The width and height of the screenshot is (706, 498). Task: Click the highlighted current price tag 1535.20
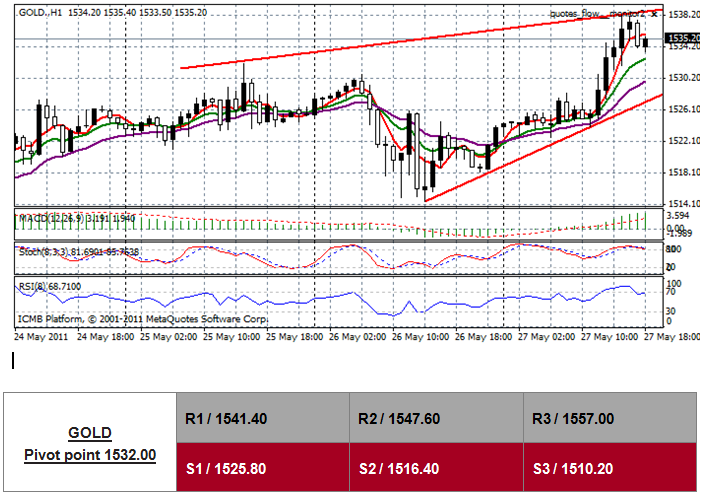(683, 38)
